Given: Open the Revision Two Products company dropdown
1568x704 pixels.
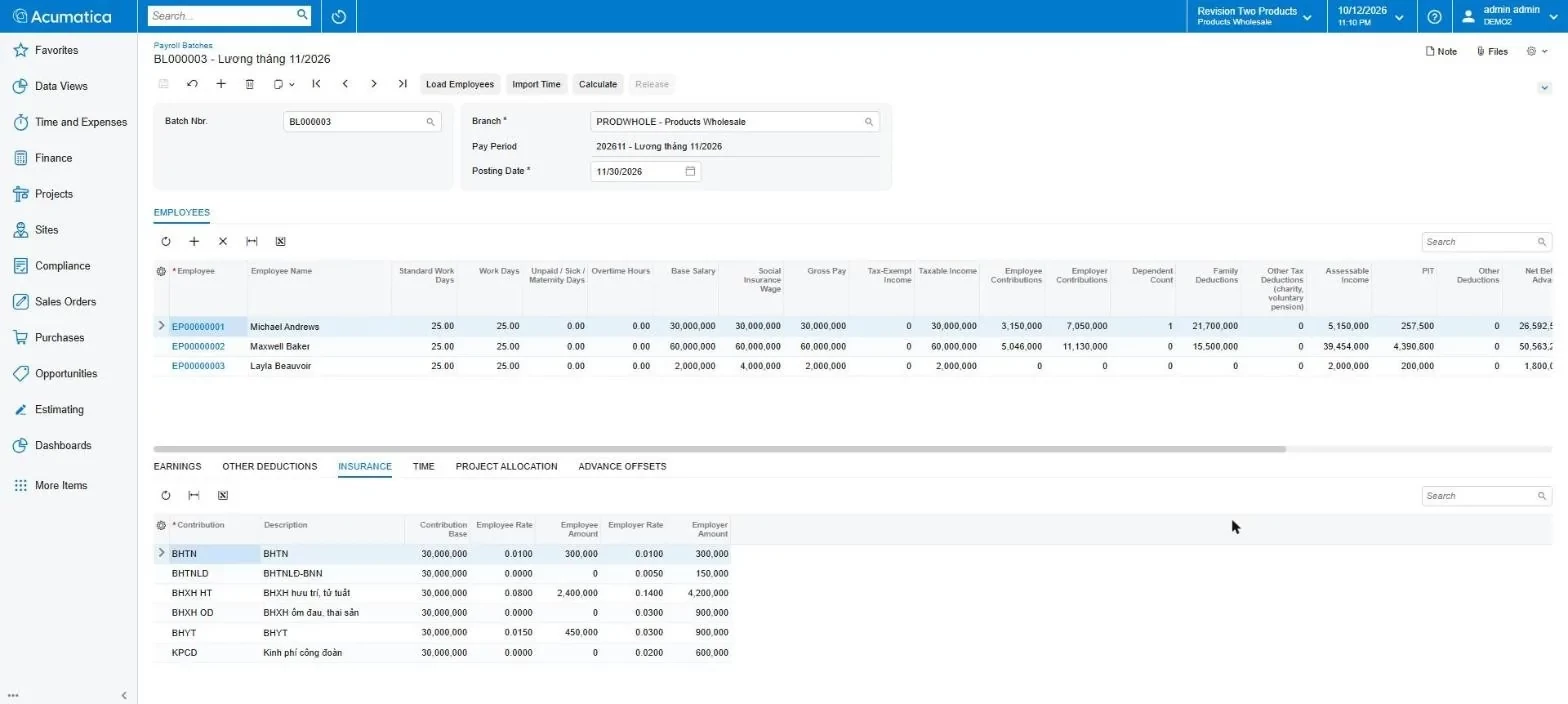Looking at the screenshot, I should 1254,16.
